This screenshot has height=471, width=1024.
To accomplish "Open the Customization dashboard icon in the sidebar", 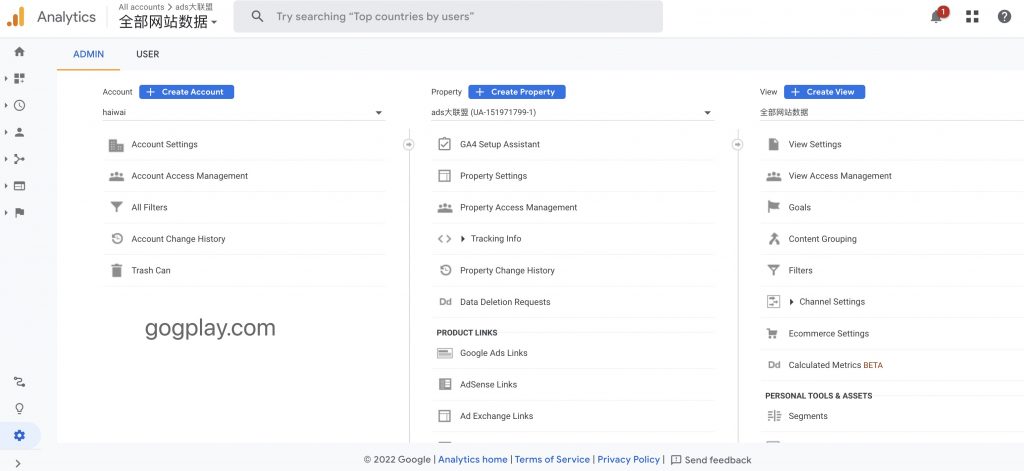I will point(19,78).
